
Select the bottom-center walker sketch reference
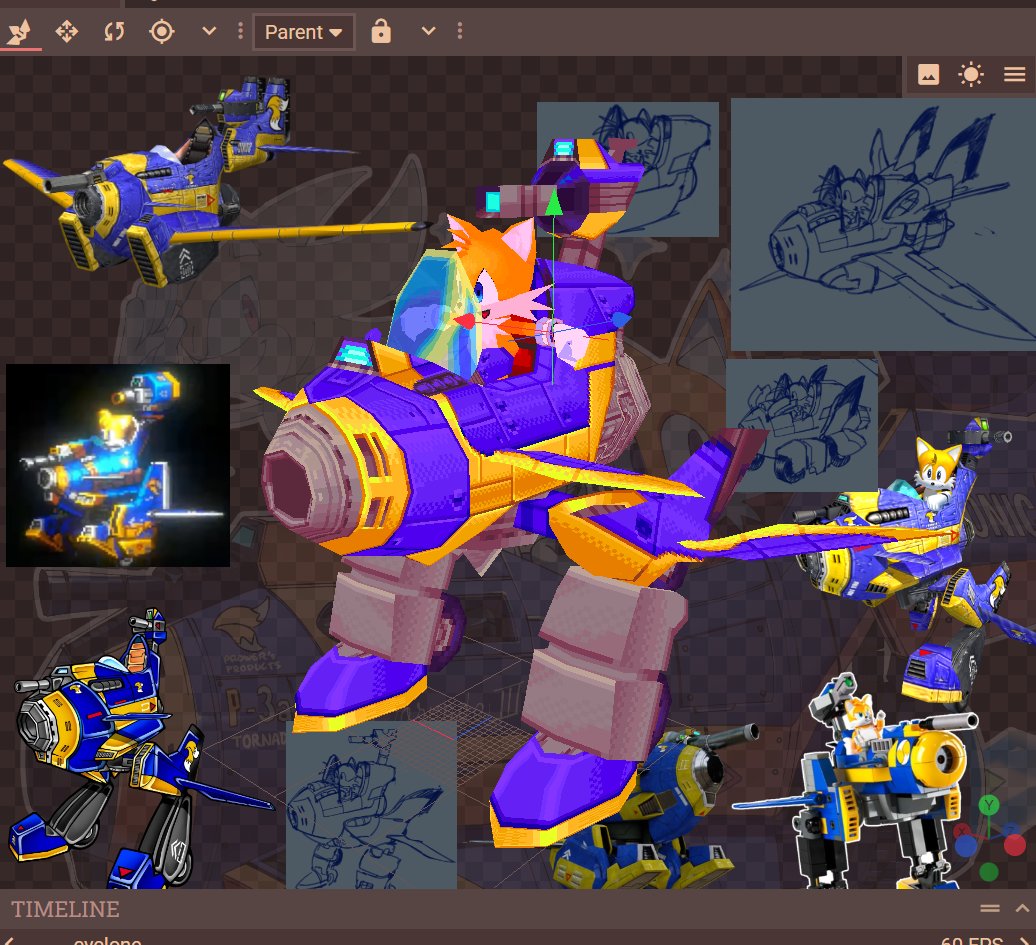[371, 805]
